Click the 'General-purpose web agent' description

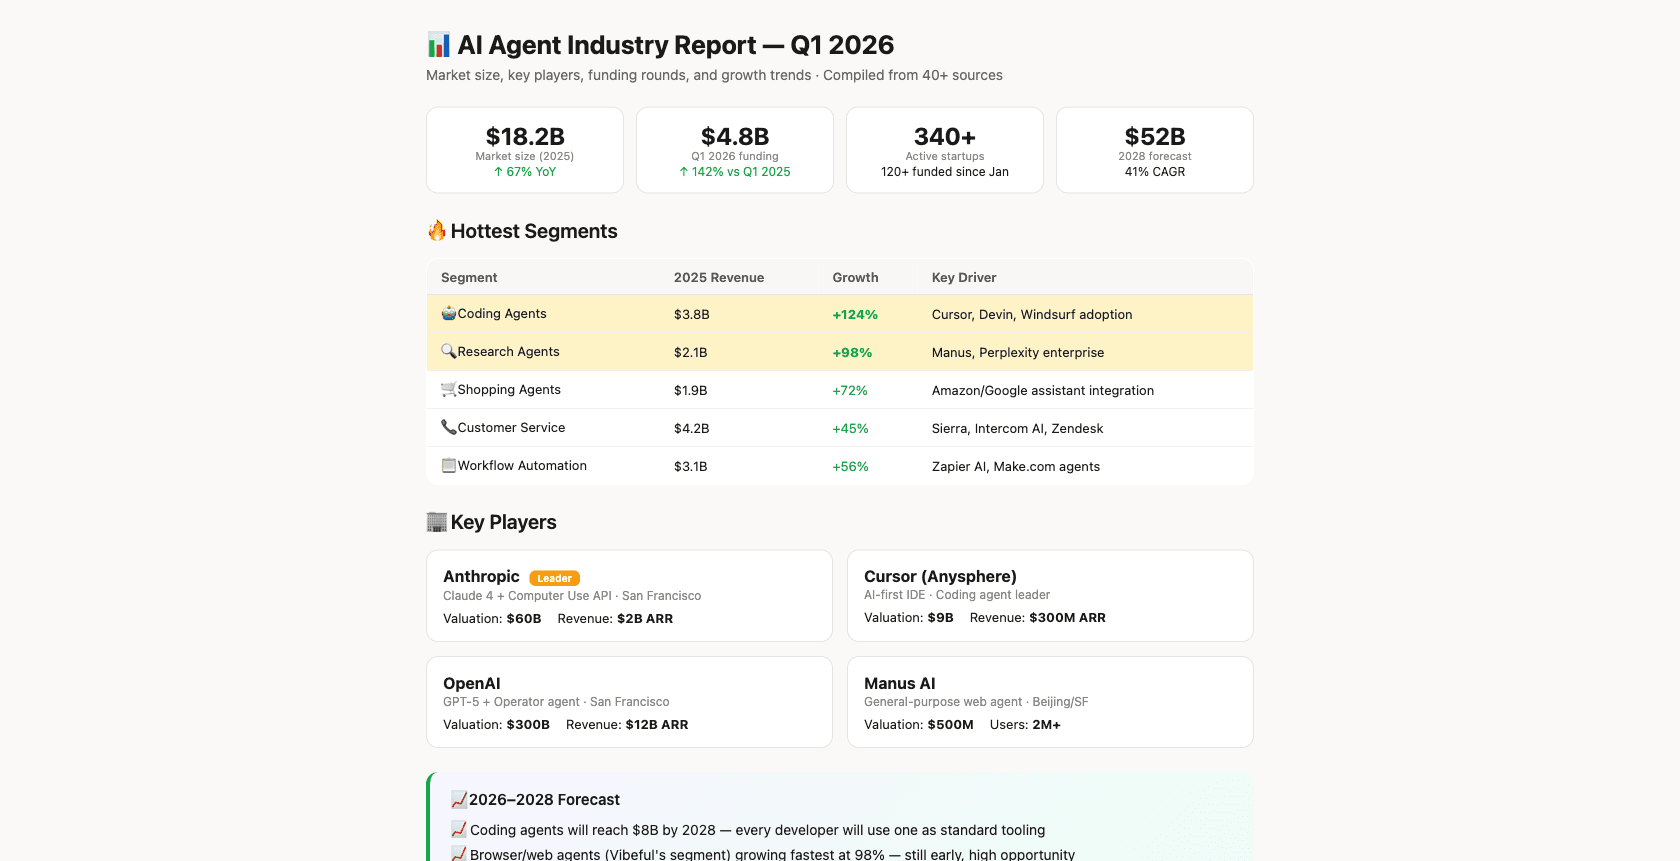(943, 702)
